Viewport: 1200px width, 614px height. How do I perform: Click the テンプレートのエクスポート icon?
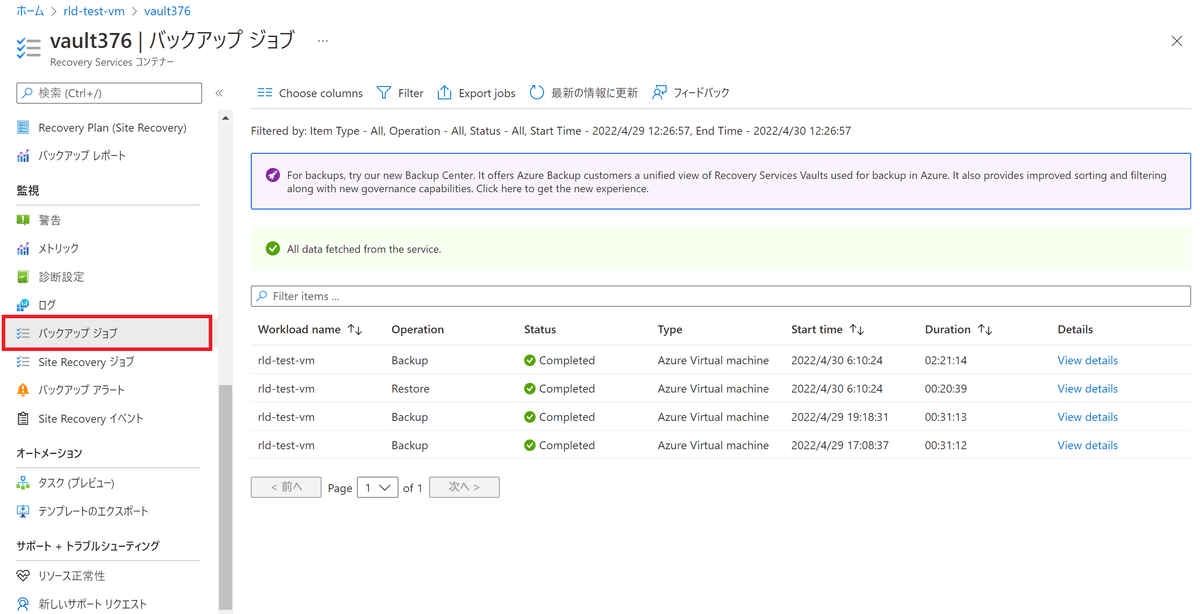coord(23,511)
